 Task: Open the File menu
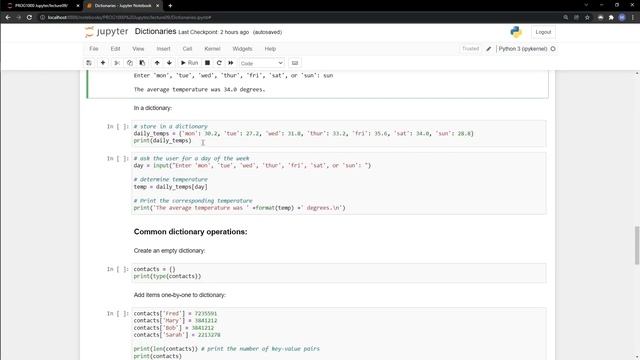pyautogui.click(x=94, y=49)
